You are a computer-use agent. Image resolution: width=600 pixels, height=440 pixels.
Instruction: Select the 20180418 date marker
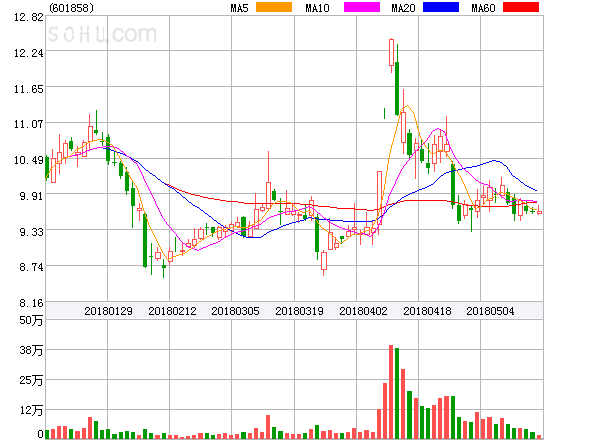(x=427, y=311)
